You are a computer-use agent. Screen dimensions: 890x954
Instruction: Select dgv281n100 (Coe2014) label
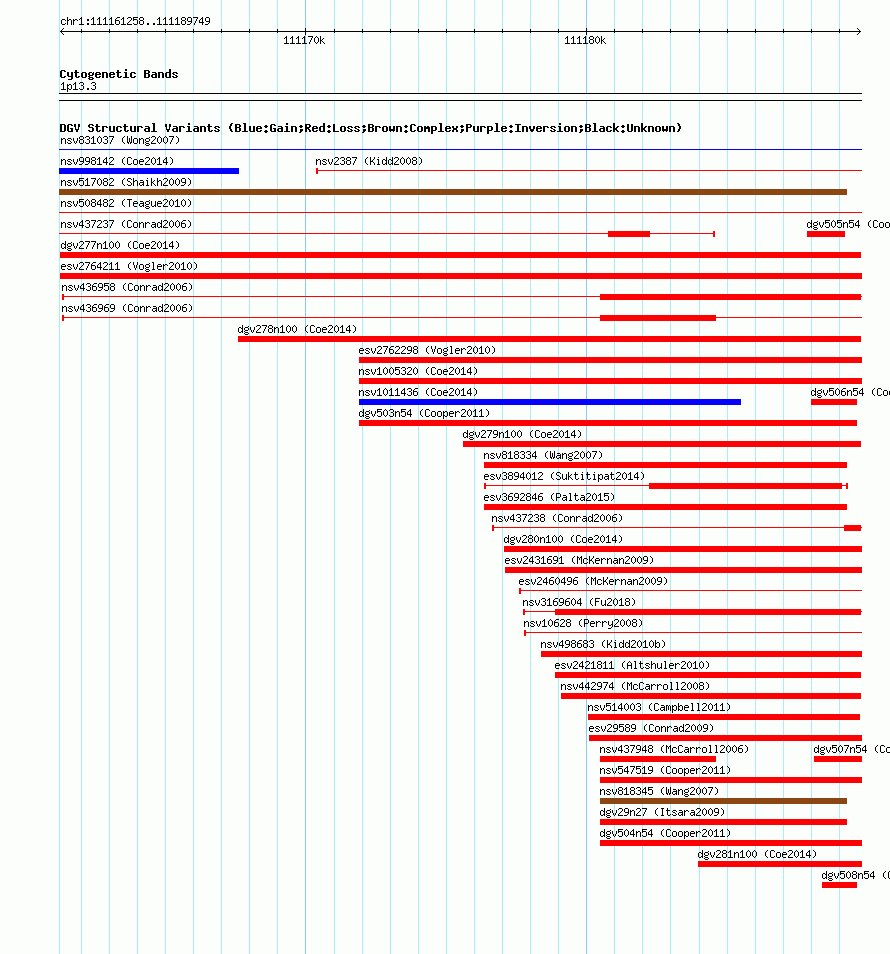(x=757, y=854)
